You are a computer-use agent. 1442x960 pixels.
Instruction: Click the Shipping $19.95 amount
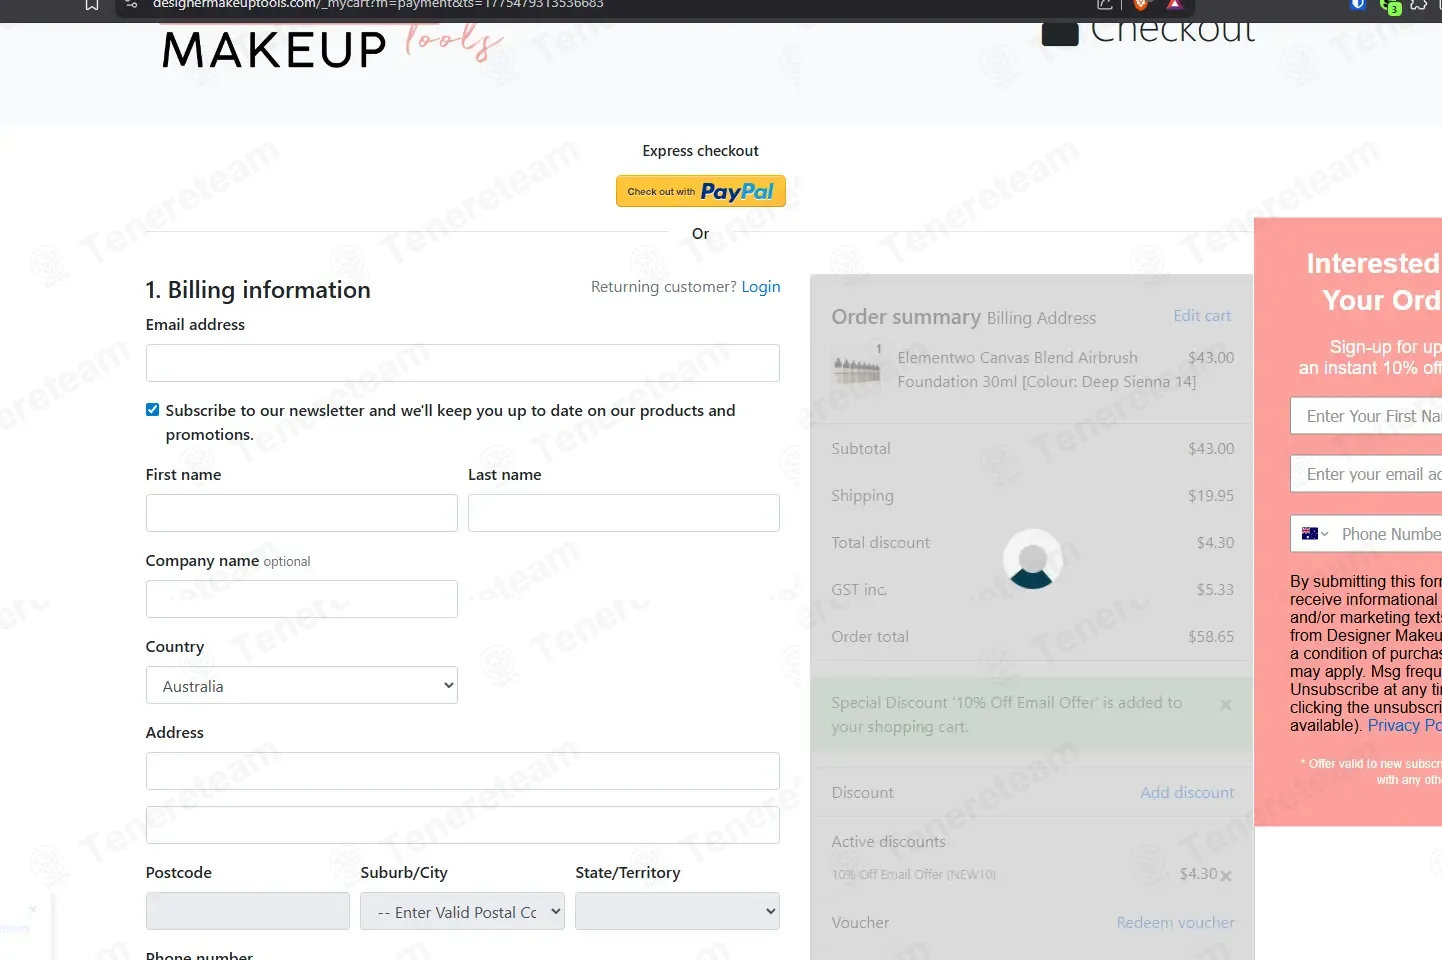pyautogui.click(x=1211, y=496)
